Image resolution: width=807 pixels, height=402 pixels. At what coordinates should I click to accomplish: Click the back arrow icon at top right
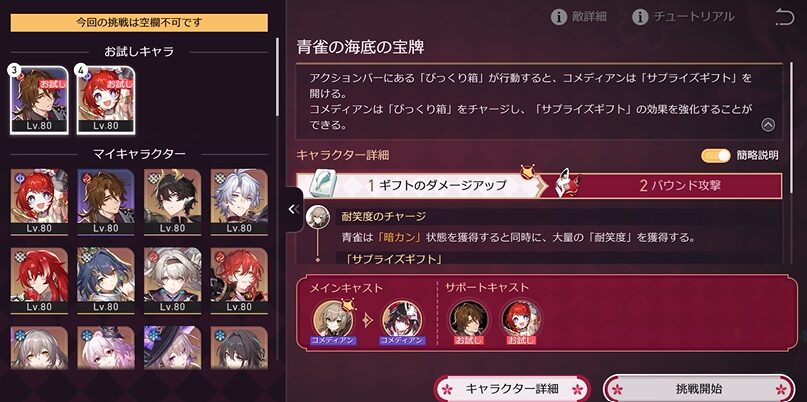pos(785,18)
